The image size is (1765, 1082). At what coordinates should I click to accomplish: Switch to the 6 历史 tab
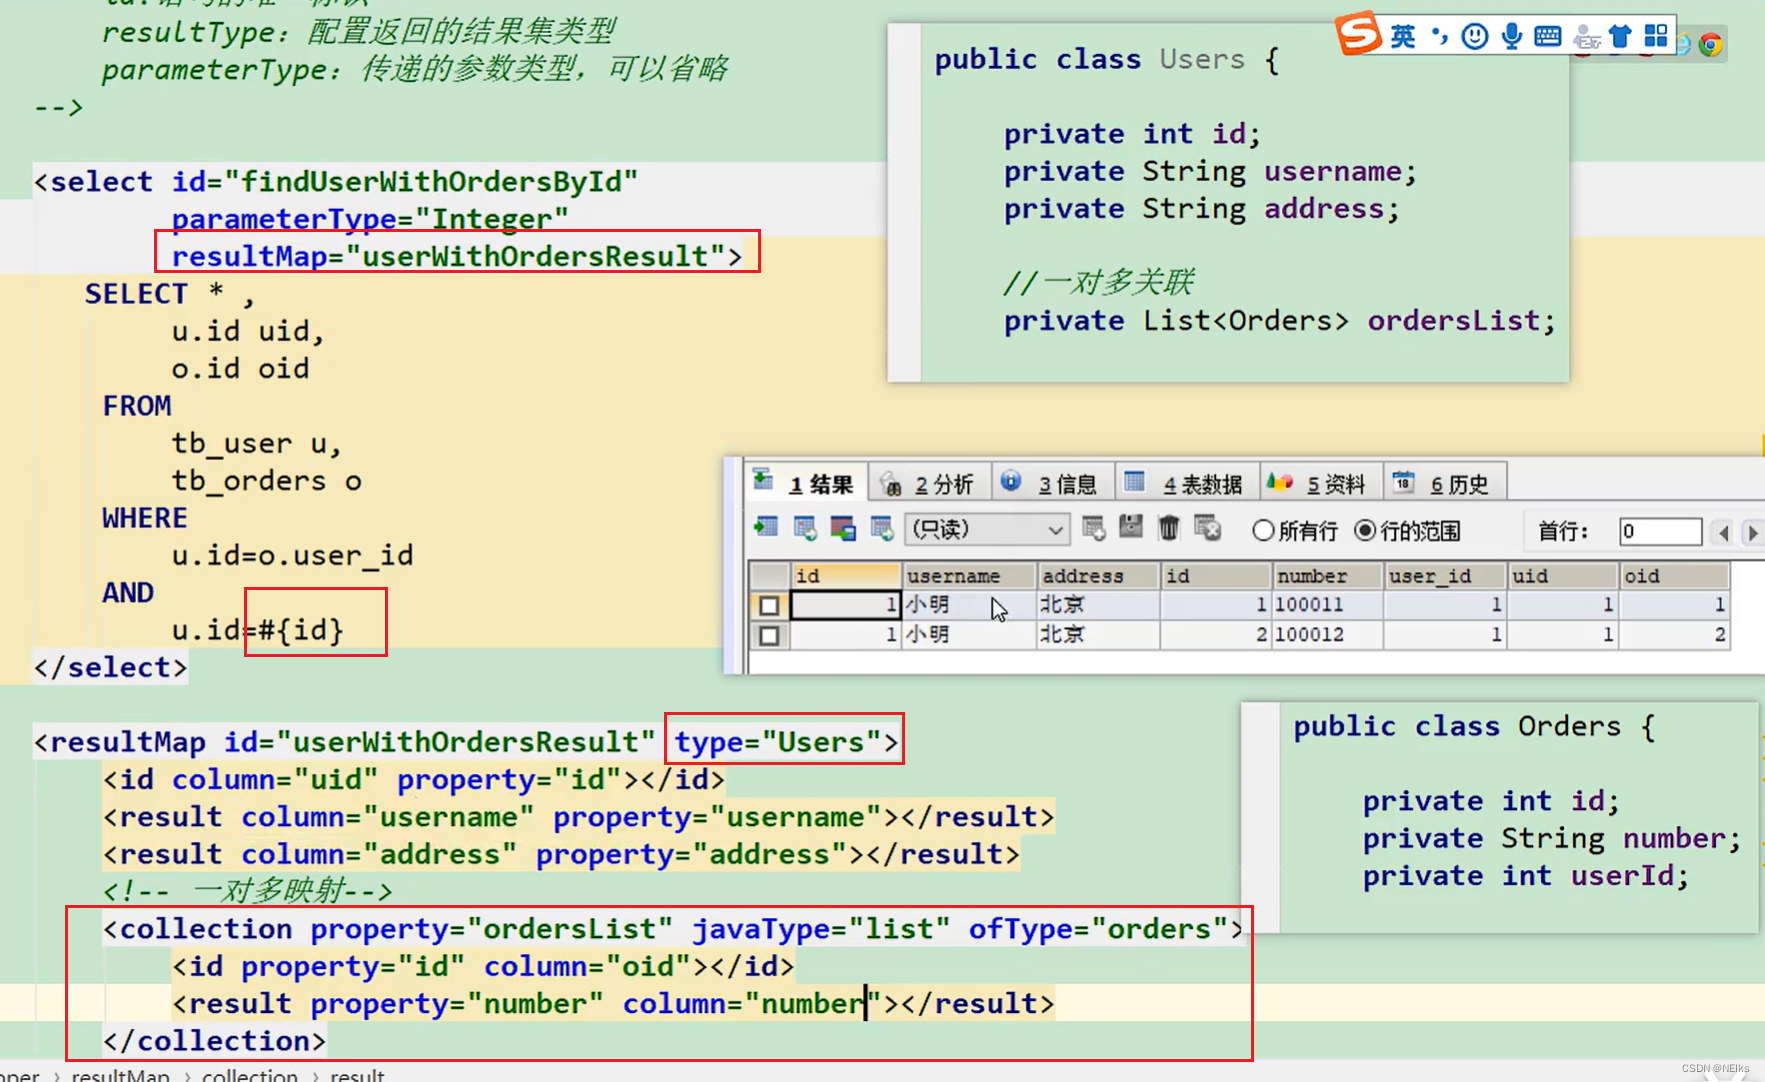[1461, 483]
